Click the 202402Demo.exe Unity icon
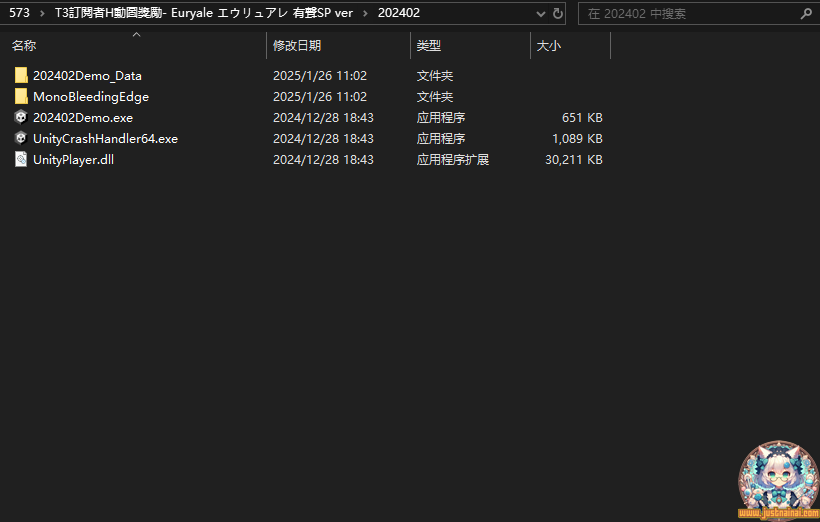Viewport: 820px width, 522px height. click(21, 117)
